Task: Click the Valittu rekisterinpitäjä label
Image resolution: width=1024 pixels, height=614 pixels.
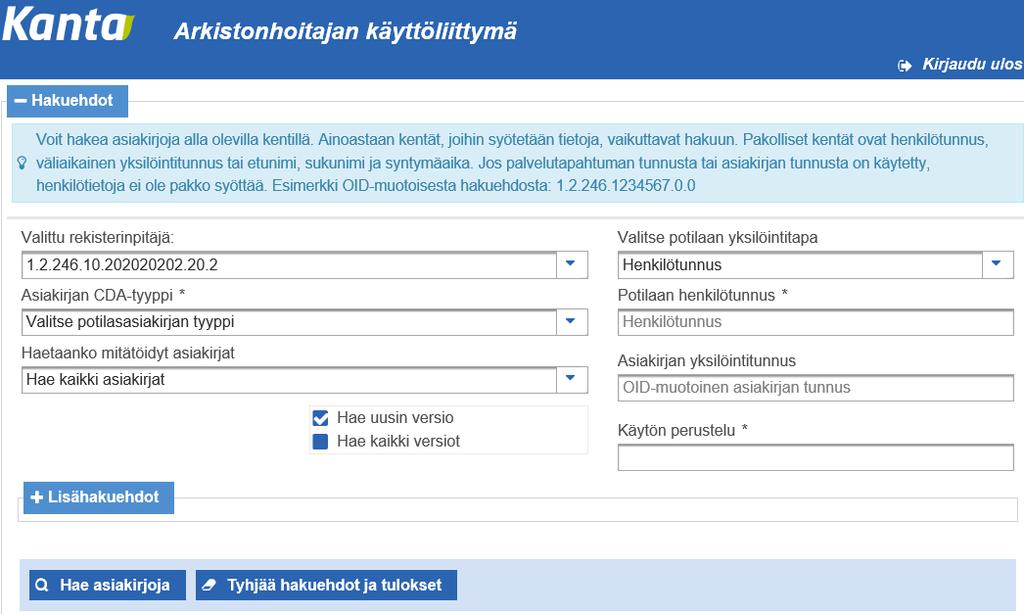Action: point(97,237)
